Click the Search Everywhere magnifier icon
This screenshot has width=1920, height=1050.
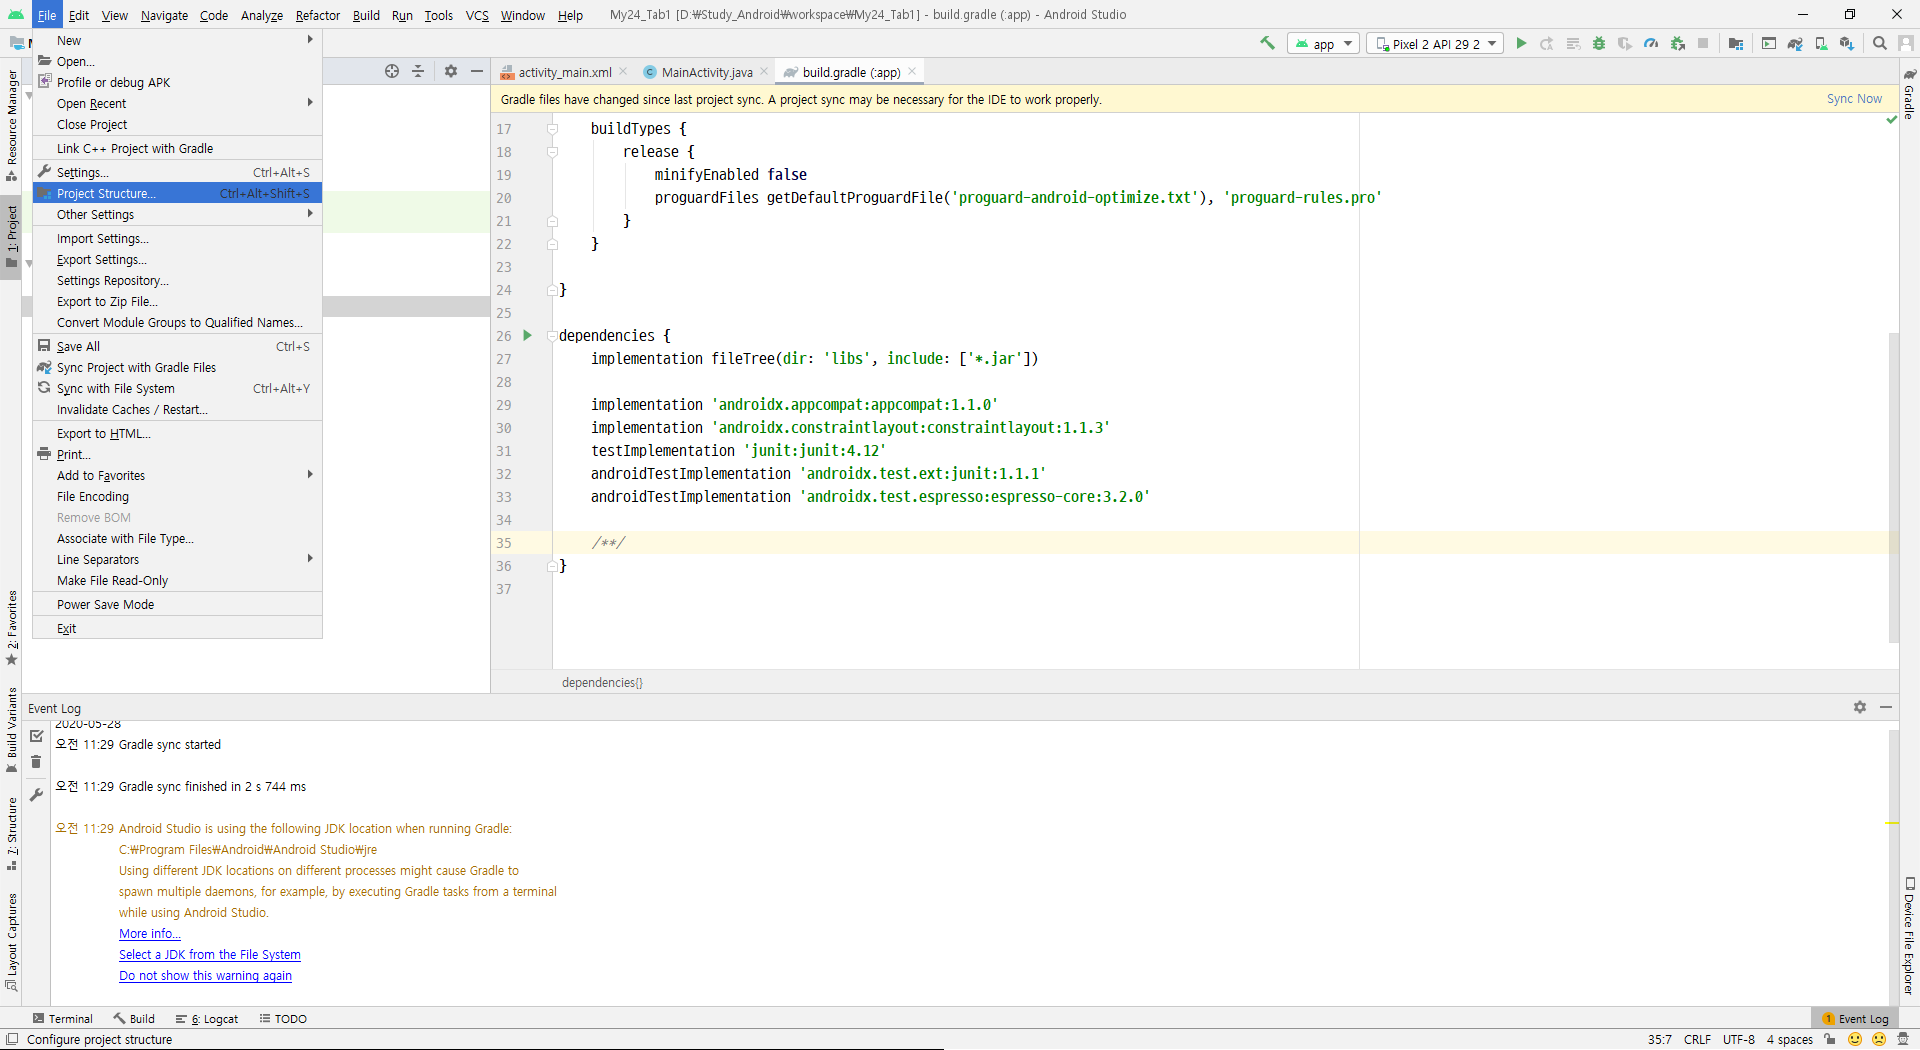[1880, 43]
